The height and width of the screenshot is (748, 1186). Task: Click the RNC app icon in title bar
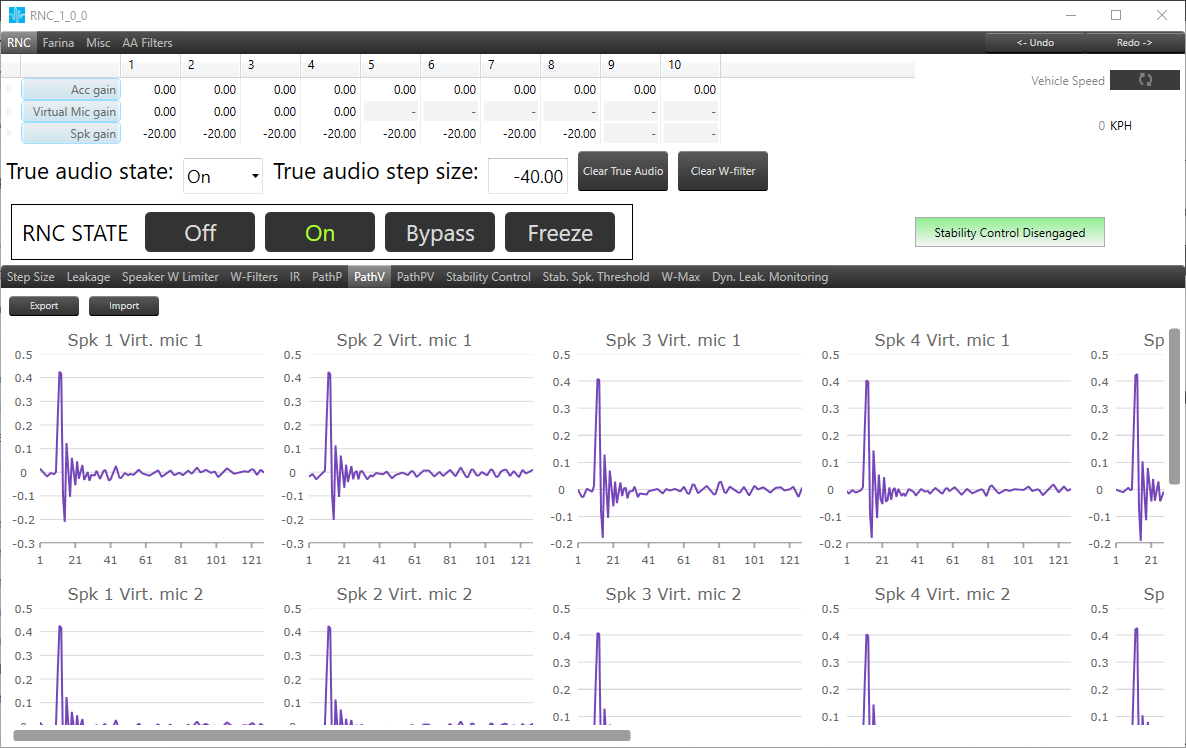click(16, 15)
